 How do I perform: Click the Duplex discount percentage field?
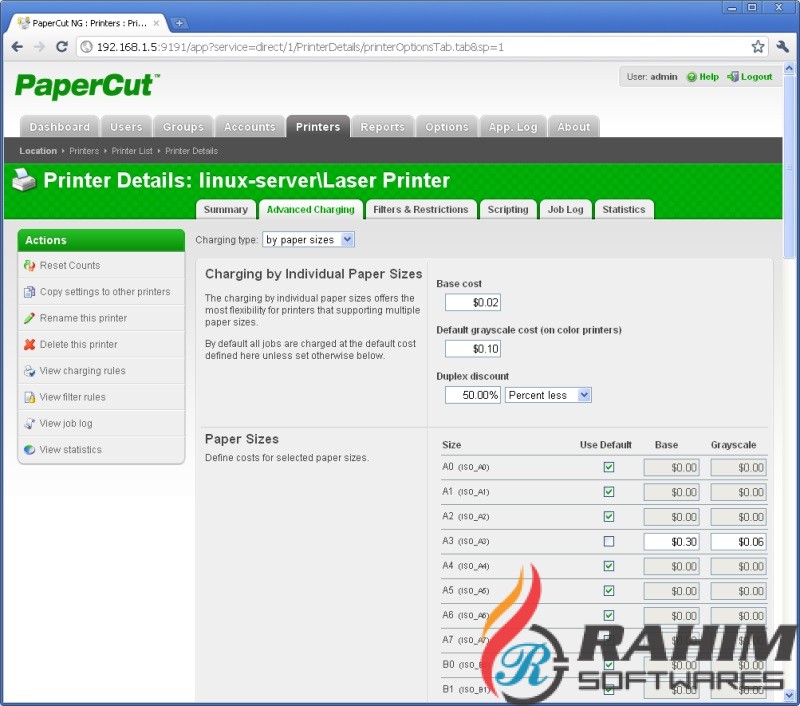[x=472, y=395]
